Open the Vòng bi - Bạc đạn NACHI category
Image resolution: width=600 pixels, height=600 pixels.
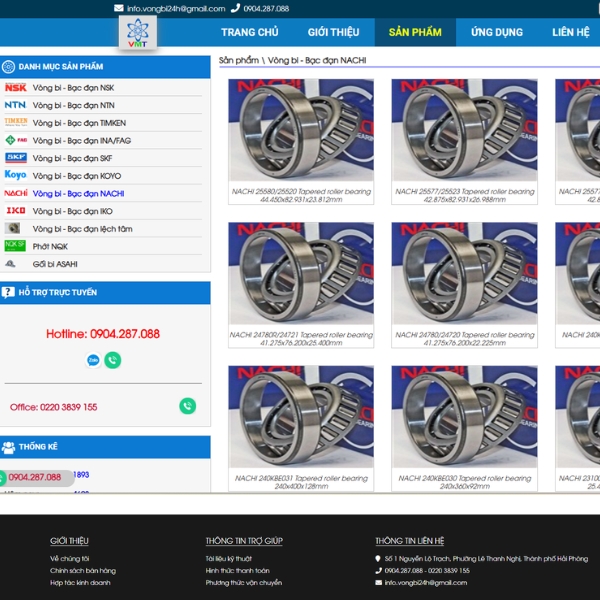pyautogui.click(x=78, y=193)
